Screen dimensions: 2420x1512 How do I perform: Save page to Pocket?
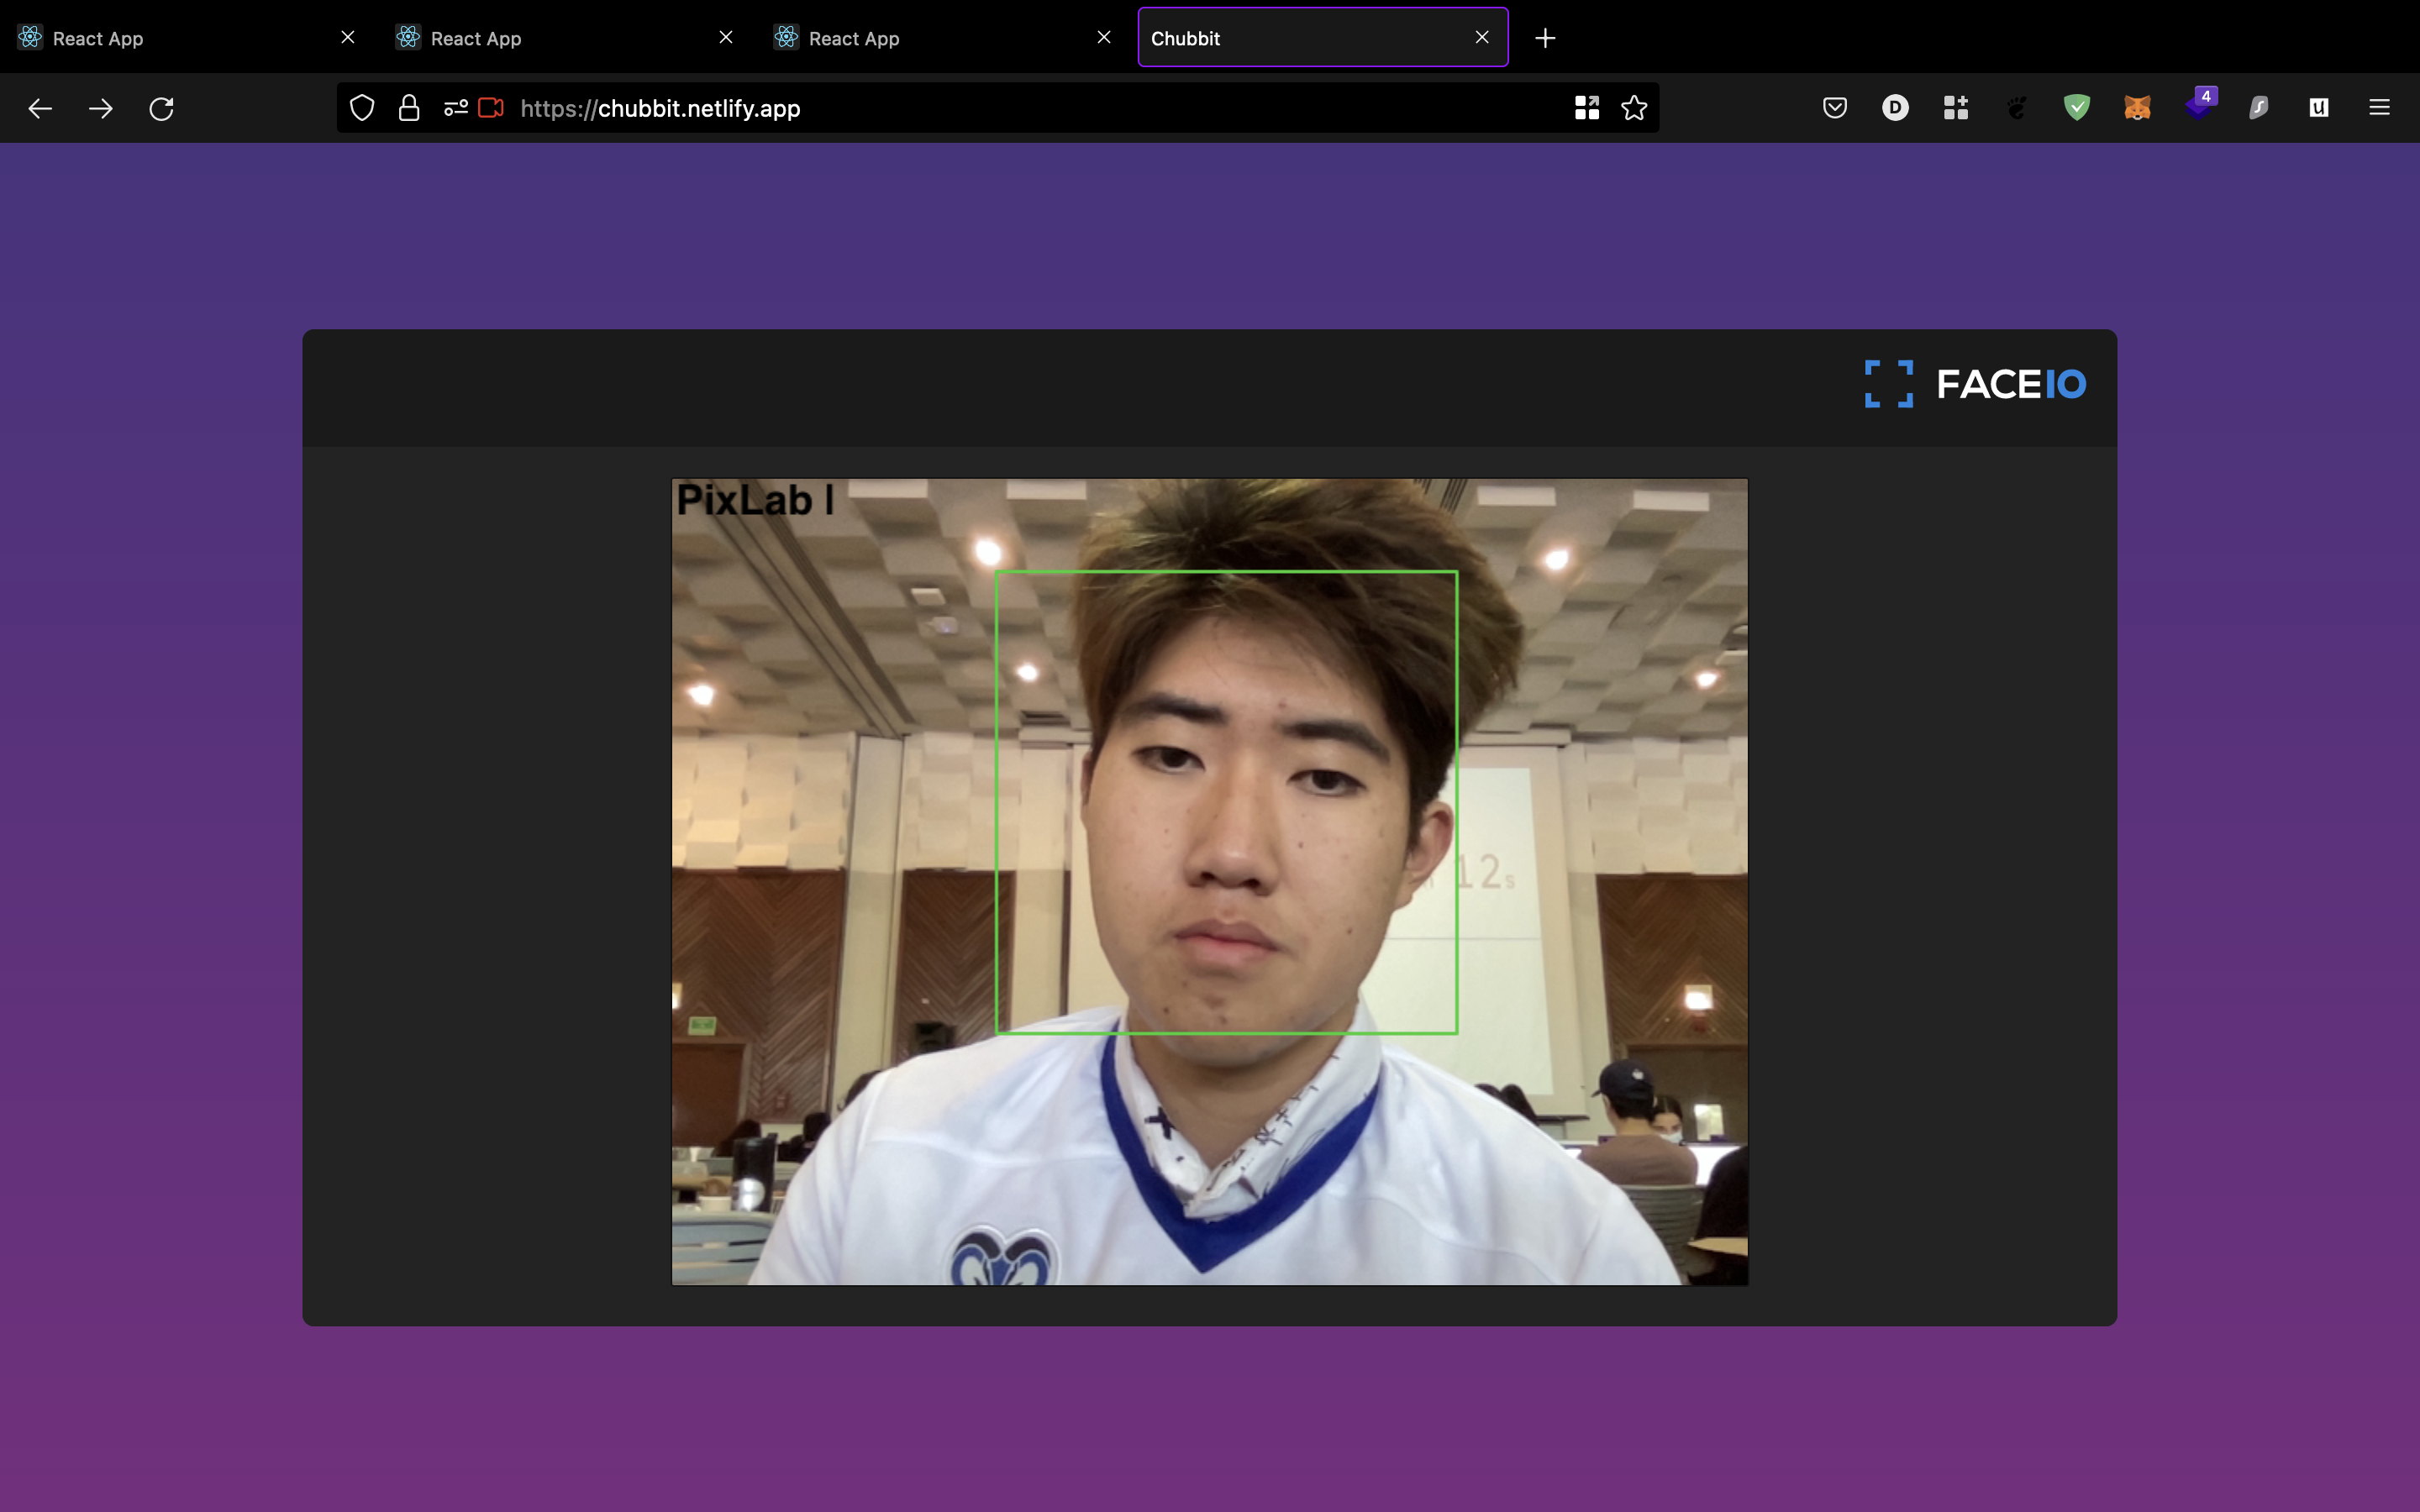1834,108
